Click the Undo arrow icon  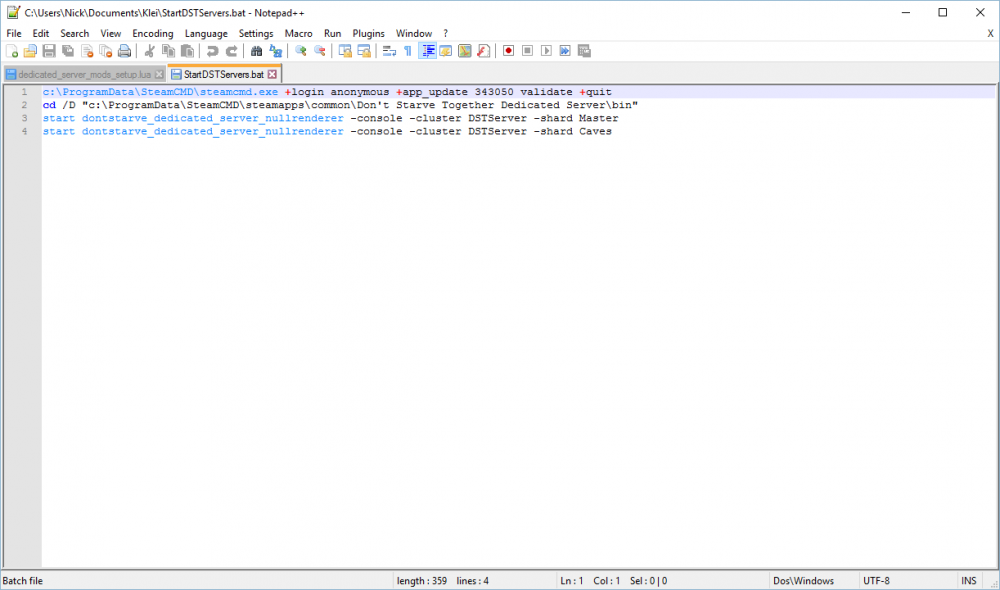tap(213, 51)
